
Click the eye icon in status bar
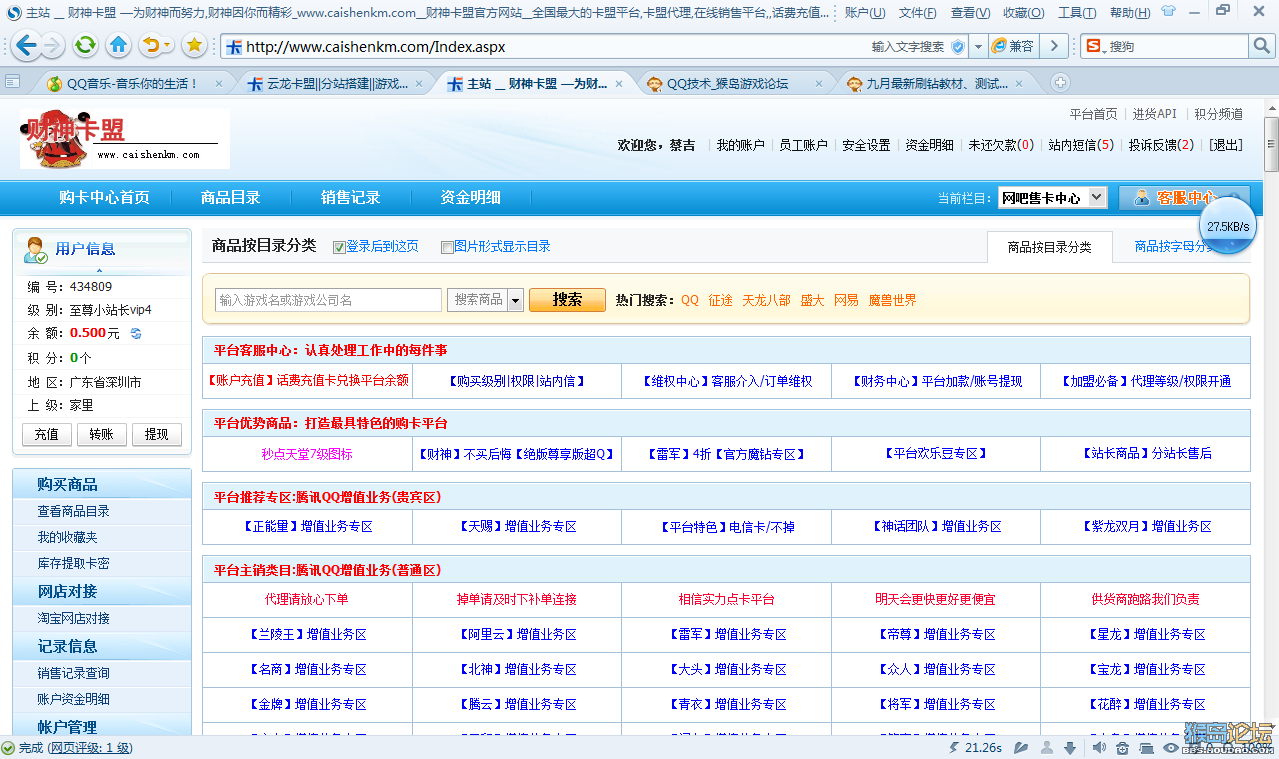[1172, 747]
